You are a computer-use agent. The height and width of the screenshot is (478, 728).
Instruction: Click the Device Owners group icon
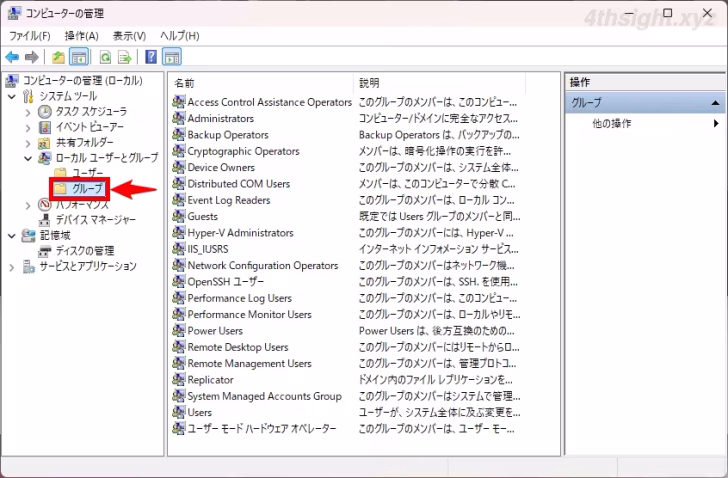click(x=179, y=167)
